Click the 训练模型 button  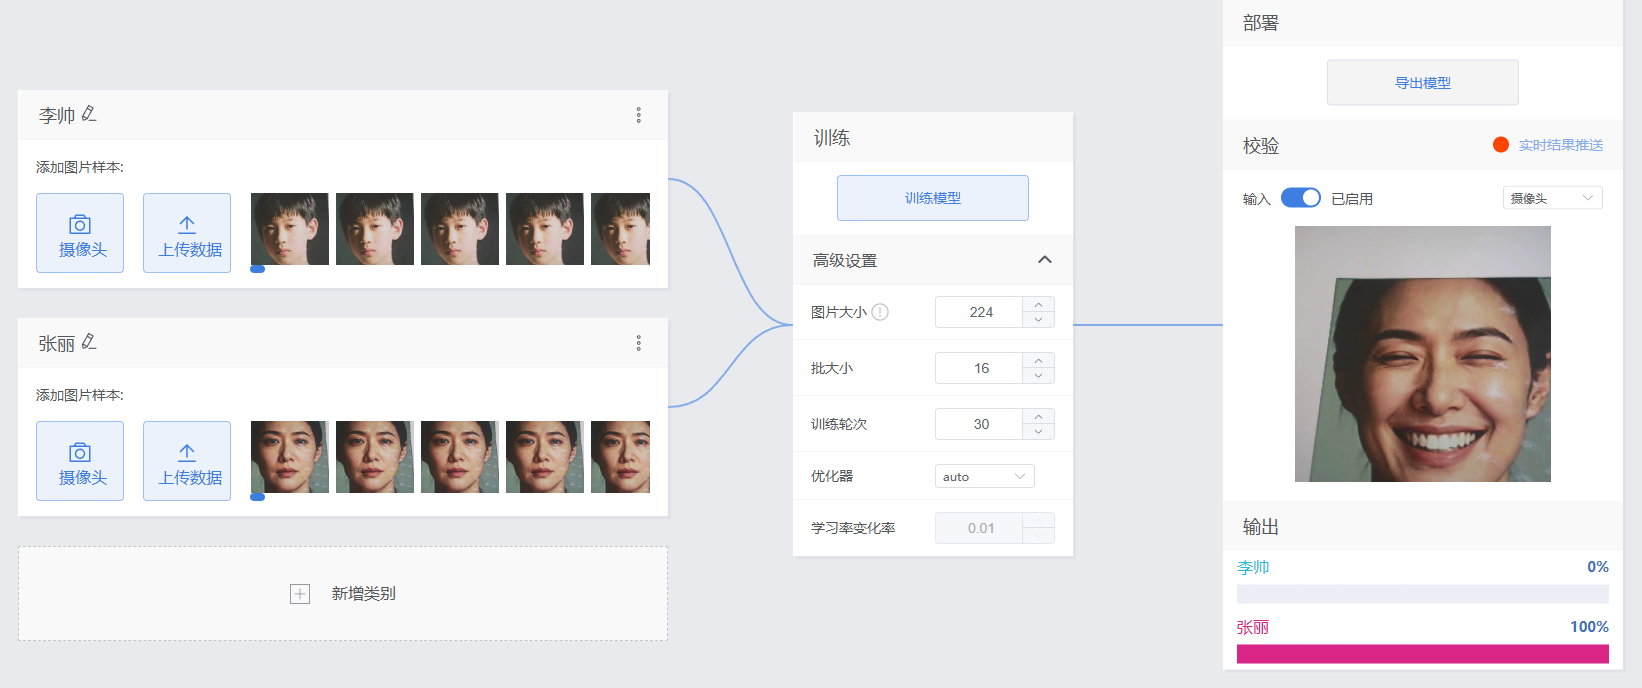(932, 198)
